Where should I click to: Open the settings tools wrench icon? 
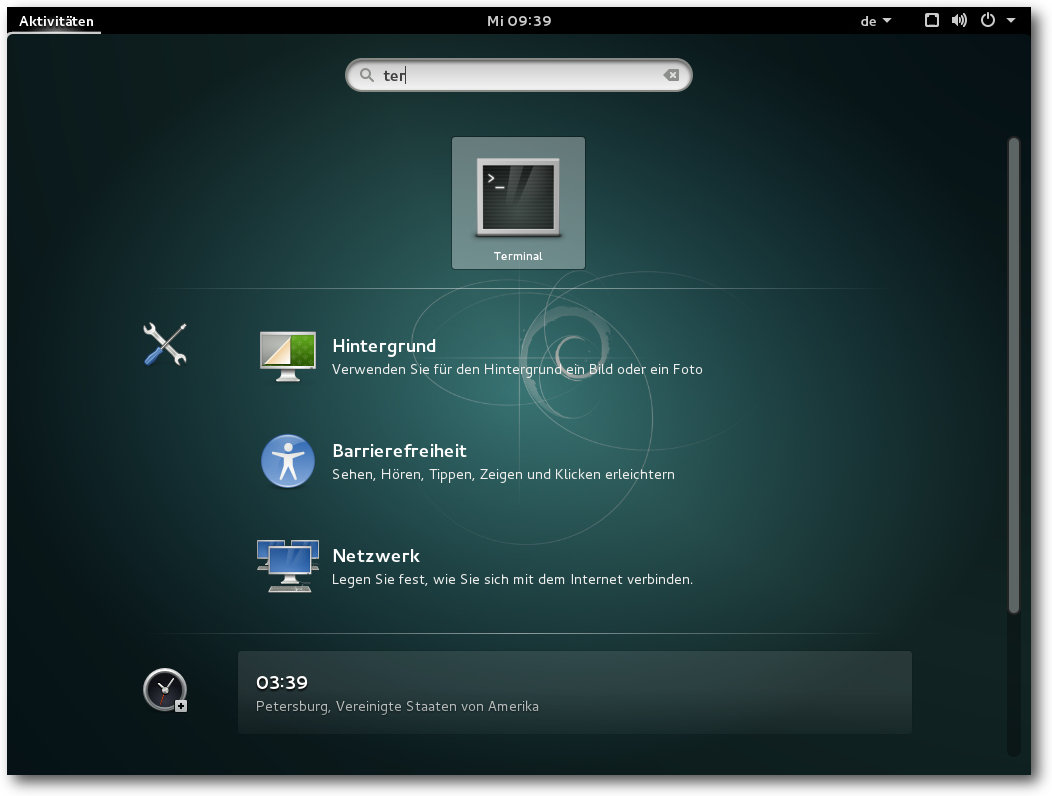165,344
